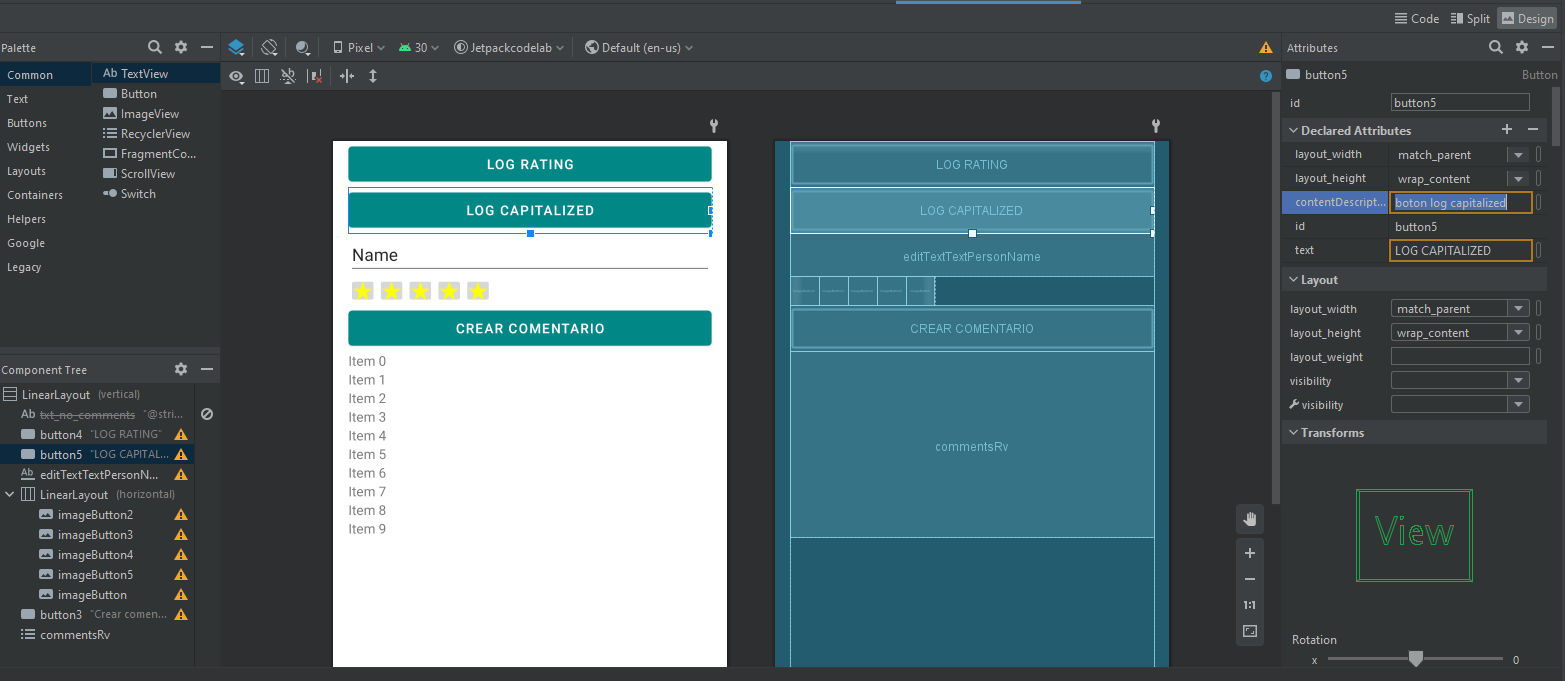Open the View Options eye menu
This screenshot has height=681, width=1565.
coord(236,76)
